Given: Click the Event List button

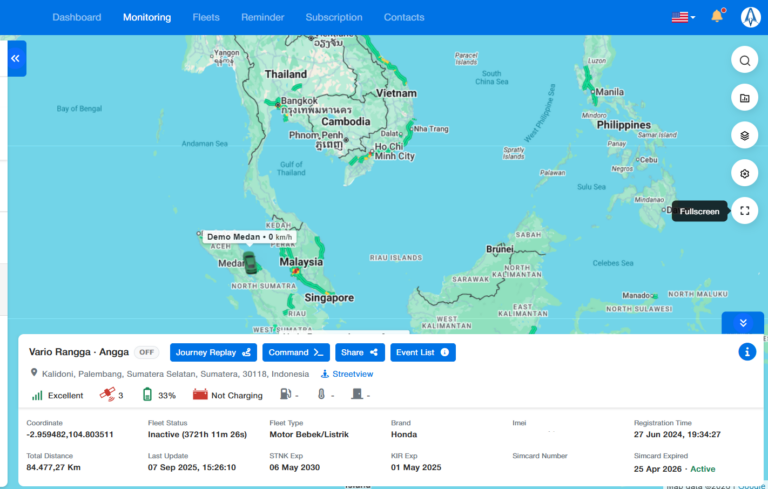Looking at the screenshot, I should [x=422, y=352].
